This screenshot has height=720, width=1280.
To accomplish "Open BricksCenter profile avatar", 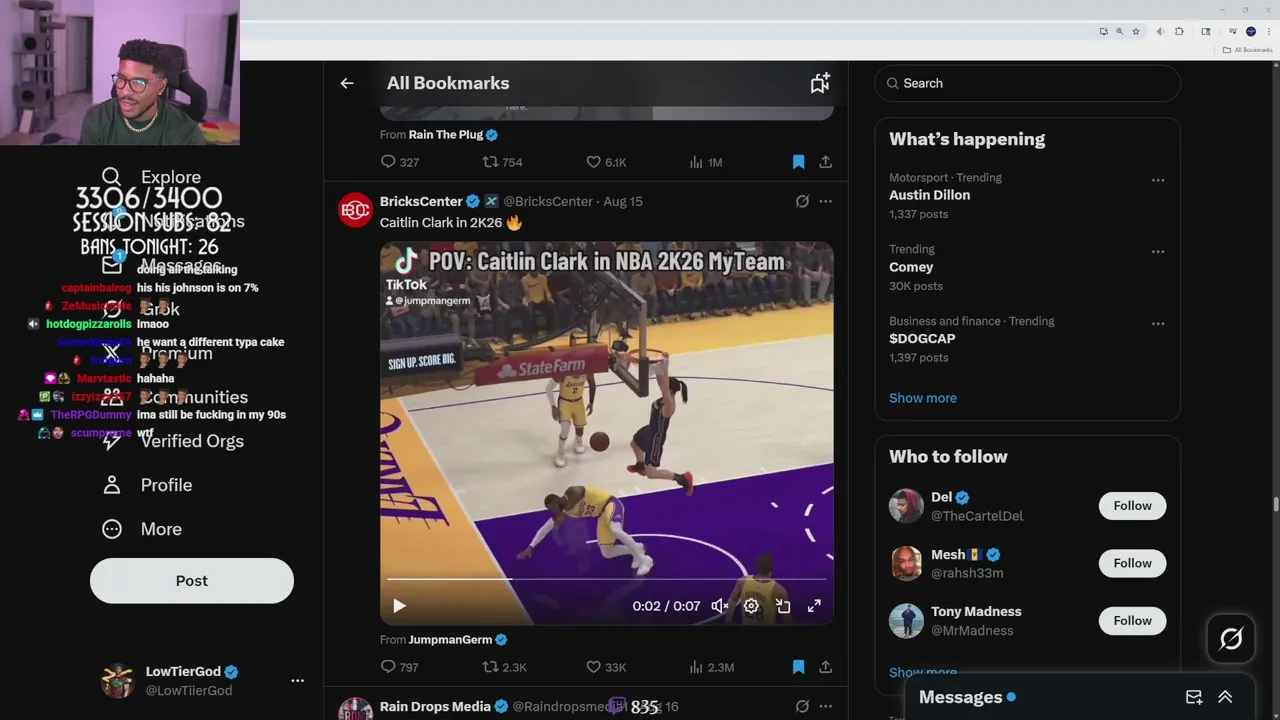I will pyautogui.click(x=355, y=210).
